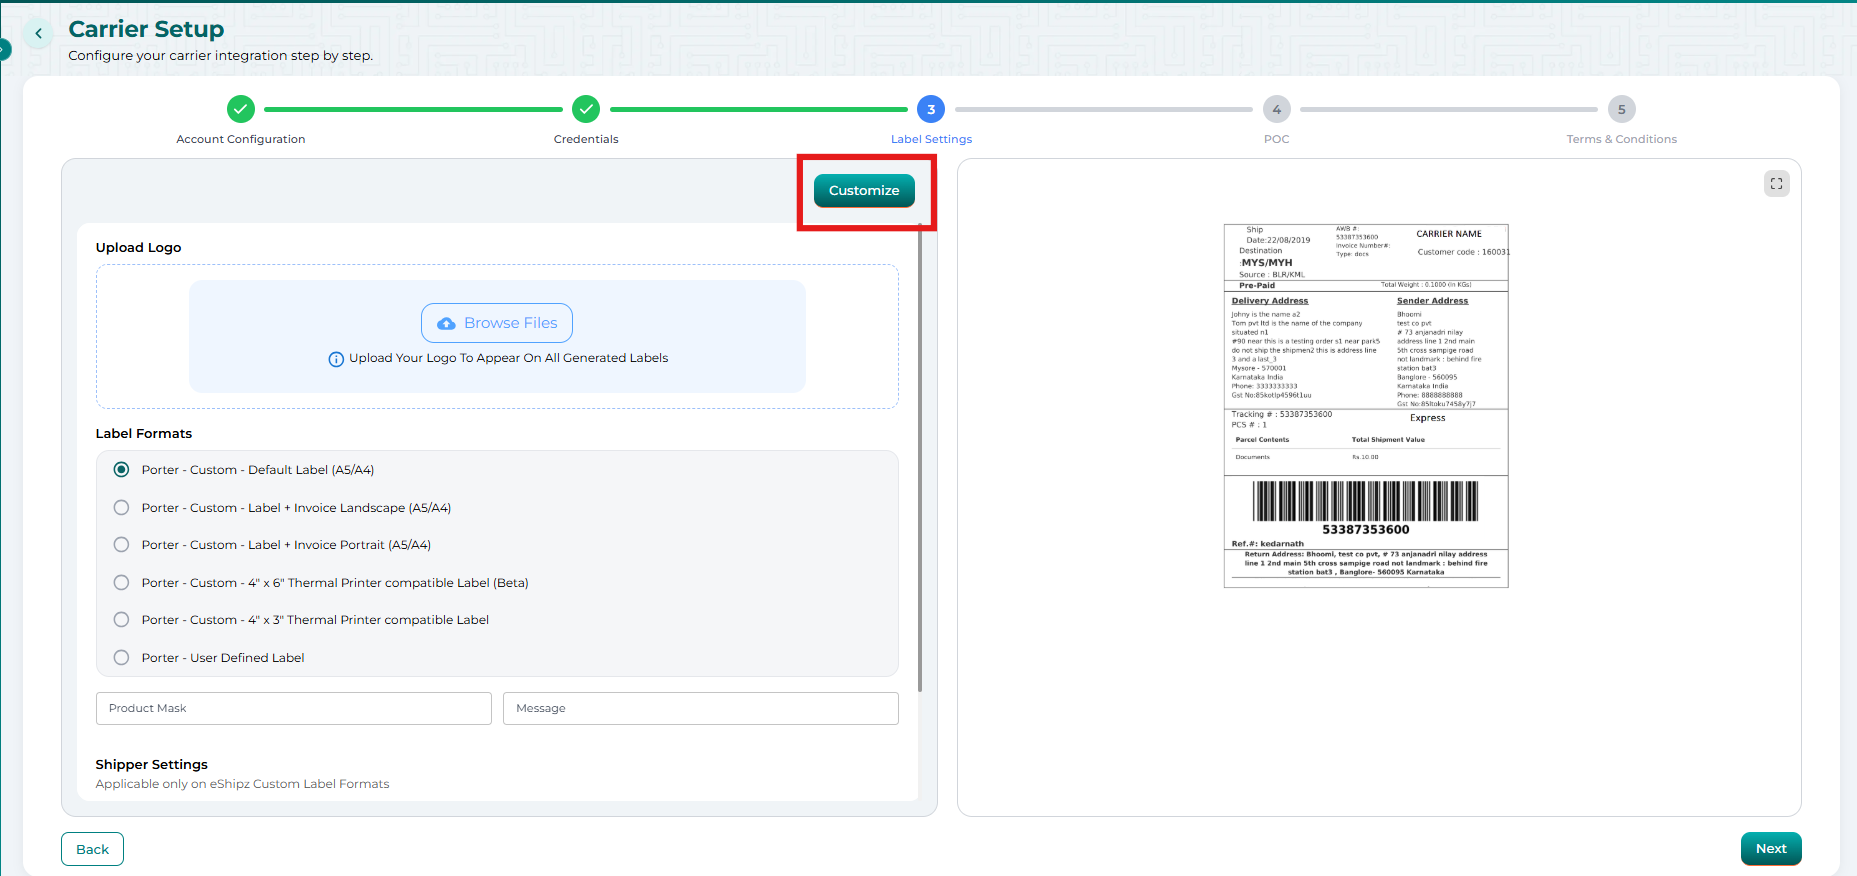Select Porter - User Defined Label option
The height and width of the screenshot is (876, 1857).
(121, 658)
